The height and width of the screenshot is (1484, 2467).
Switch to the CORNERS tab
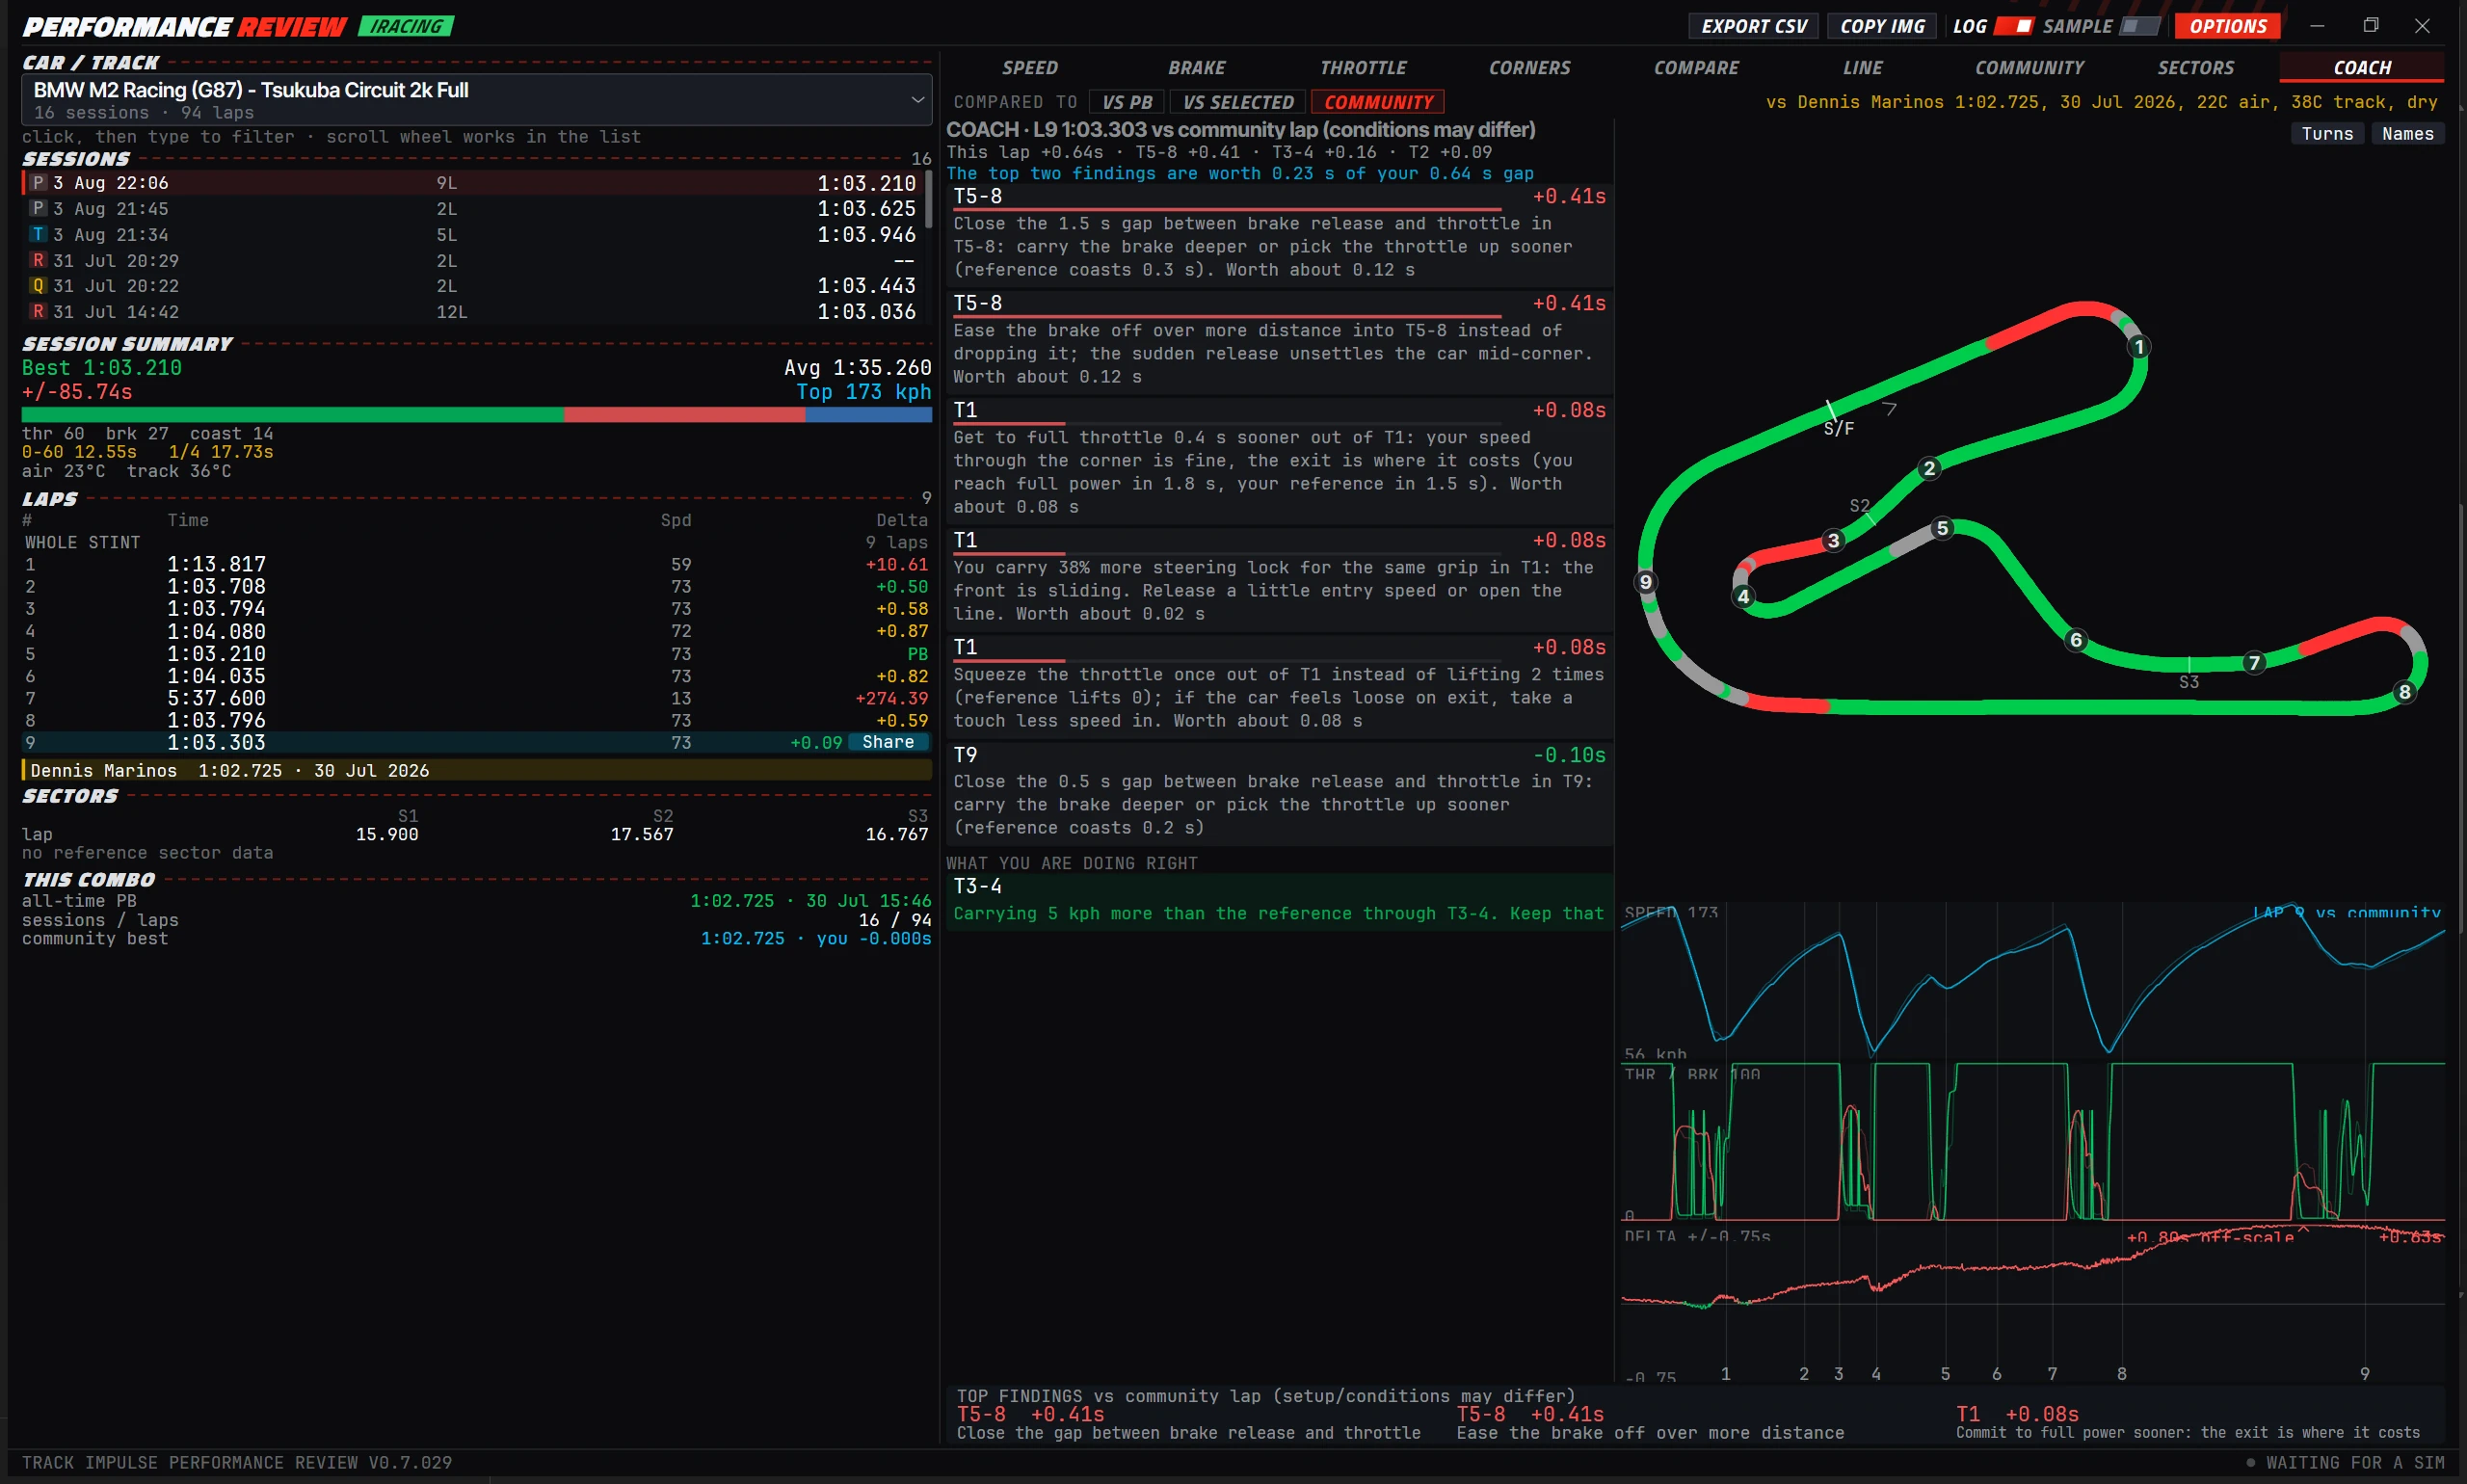tap(1529, 68)
